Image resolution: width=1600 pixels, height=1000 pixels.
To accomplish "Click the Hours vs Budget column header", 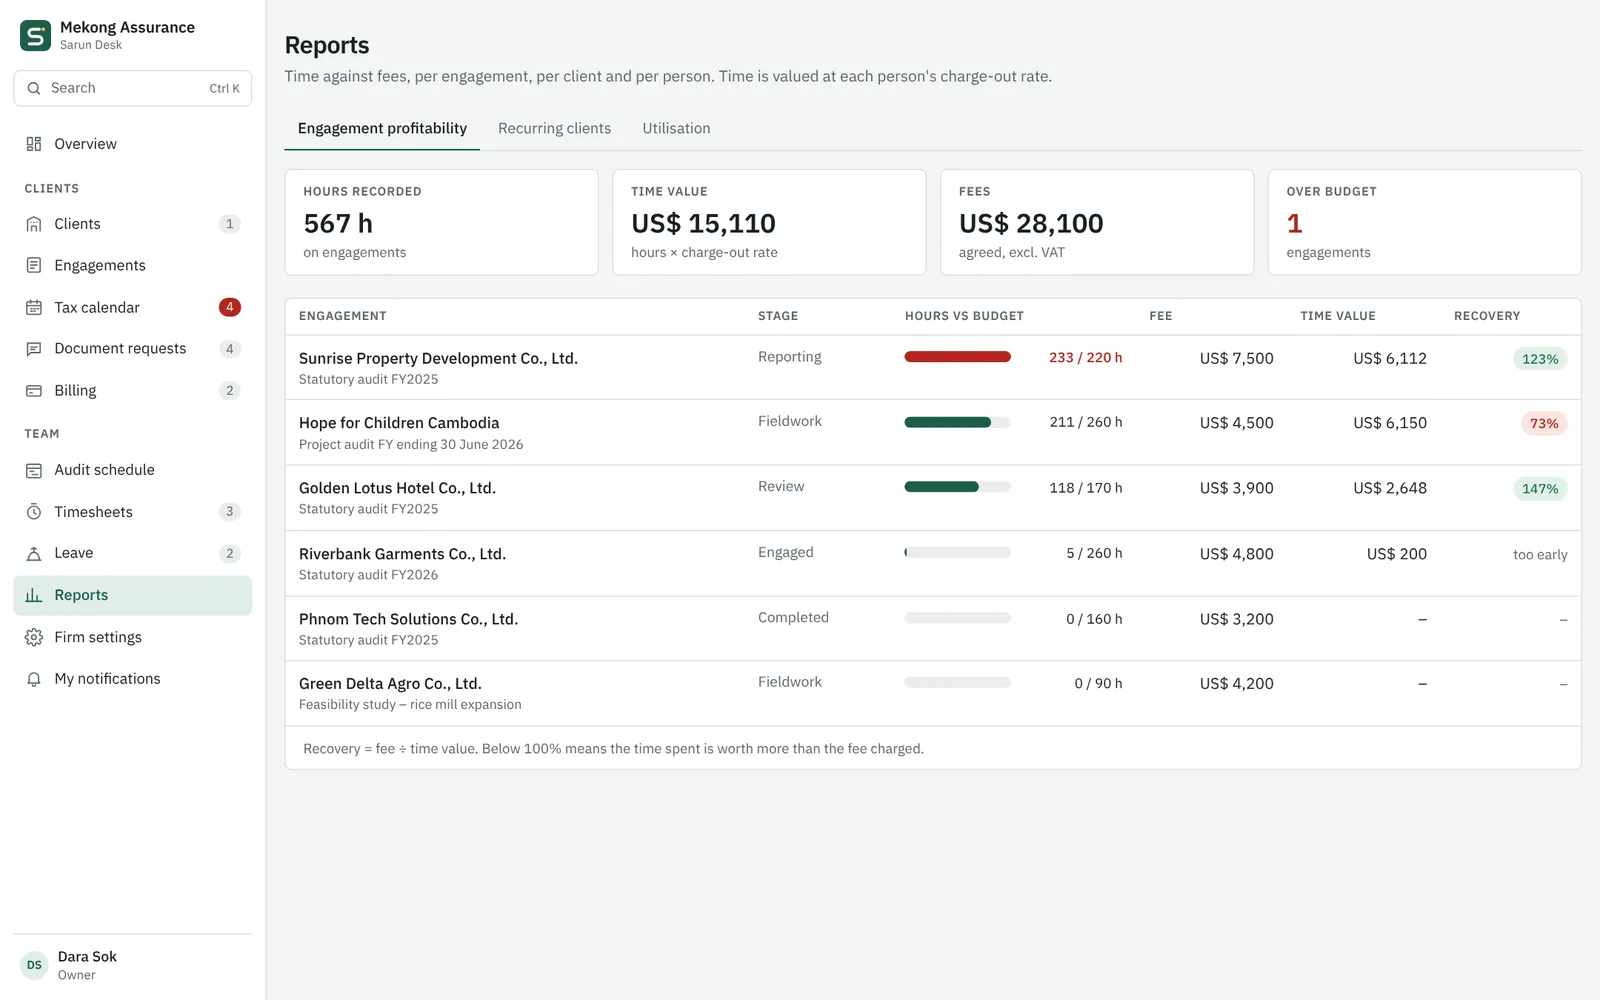I will (x=964, y=316).
